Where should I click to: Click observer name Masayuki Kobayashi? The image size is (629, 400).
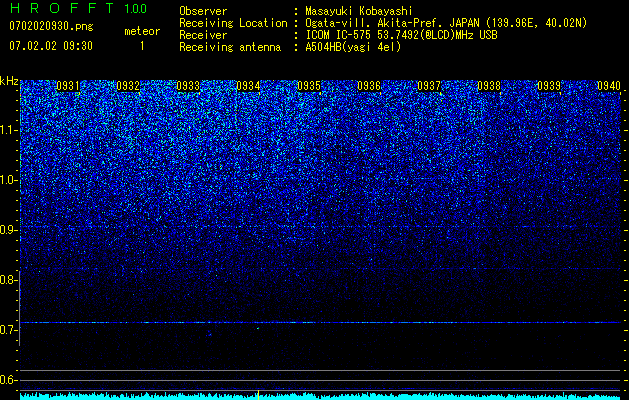[x=359, y=11]
